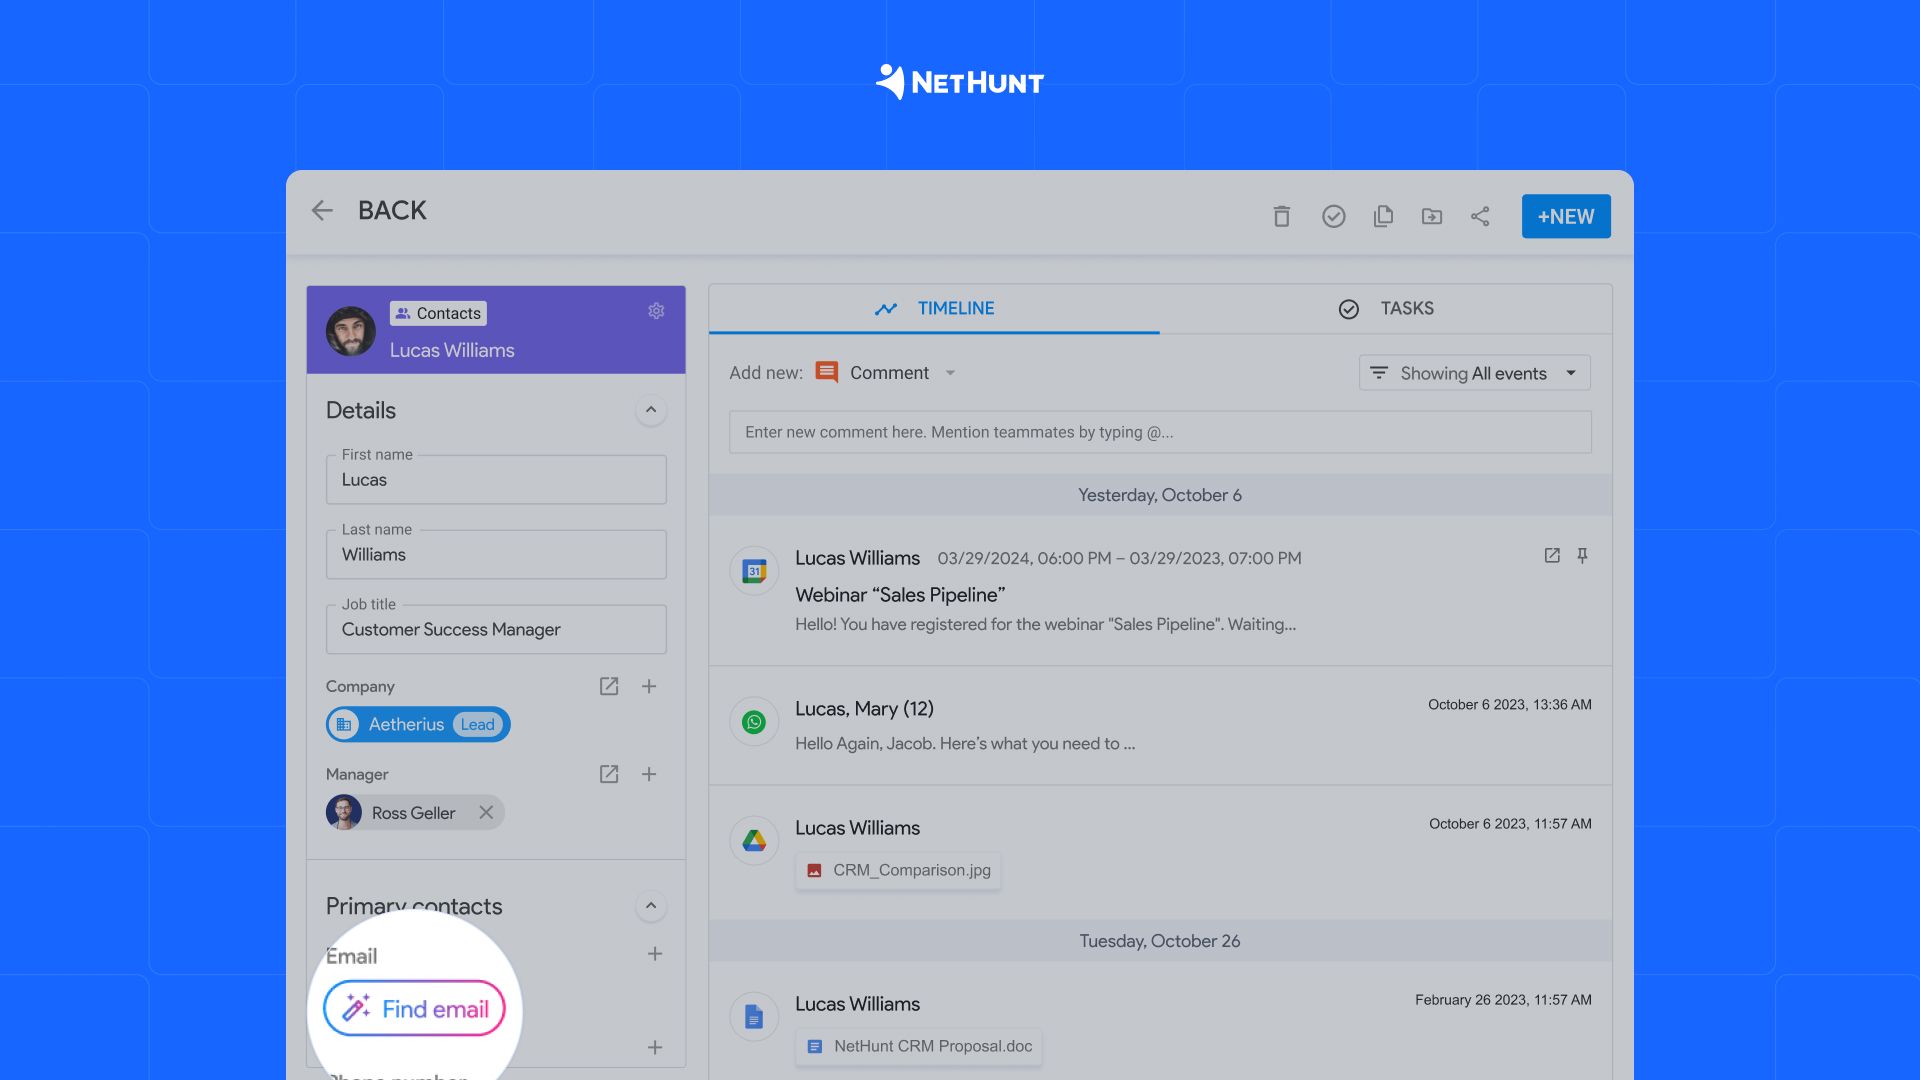Share record with share icon
Screen dimensions: 1920x1080
click(x=1480, y=216)
